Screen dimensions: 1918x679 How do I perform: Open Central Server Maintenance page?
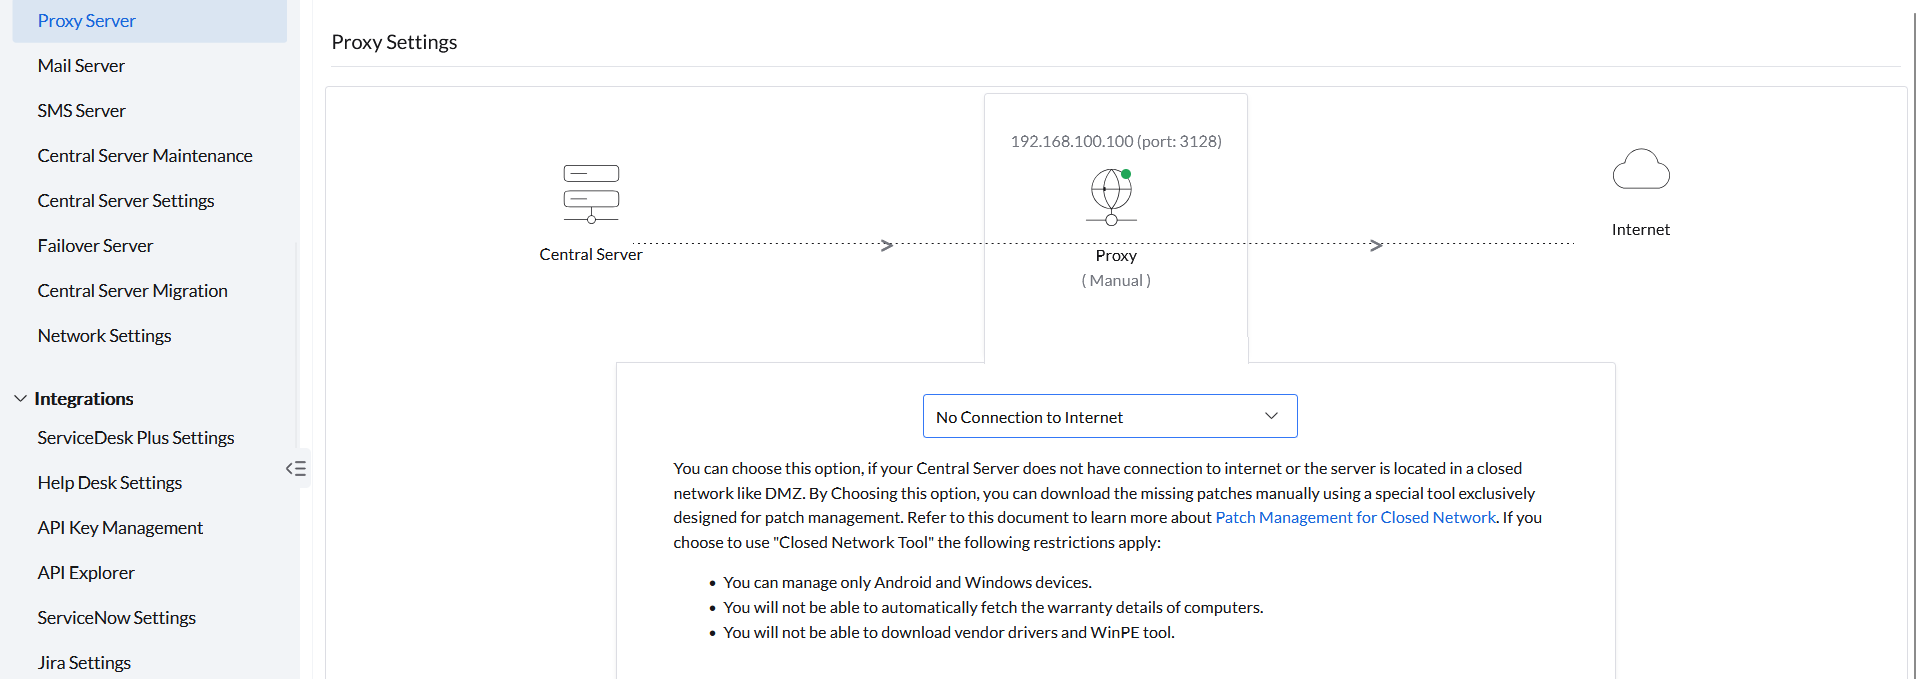(145, 156)
